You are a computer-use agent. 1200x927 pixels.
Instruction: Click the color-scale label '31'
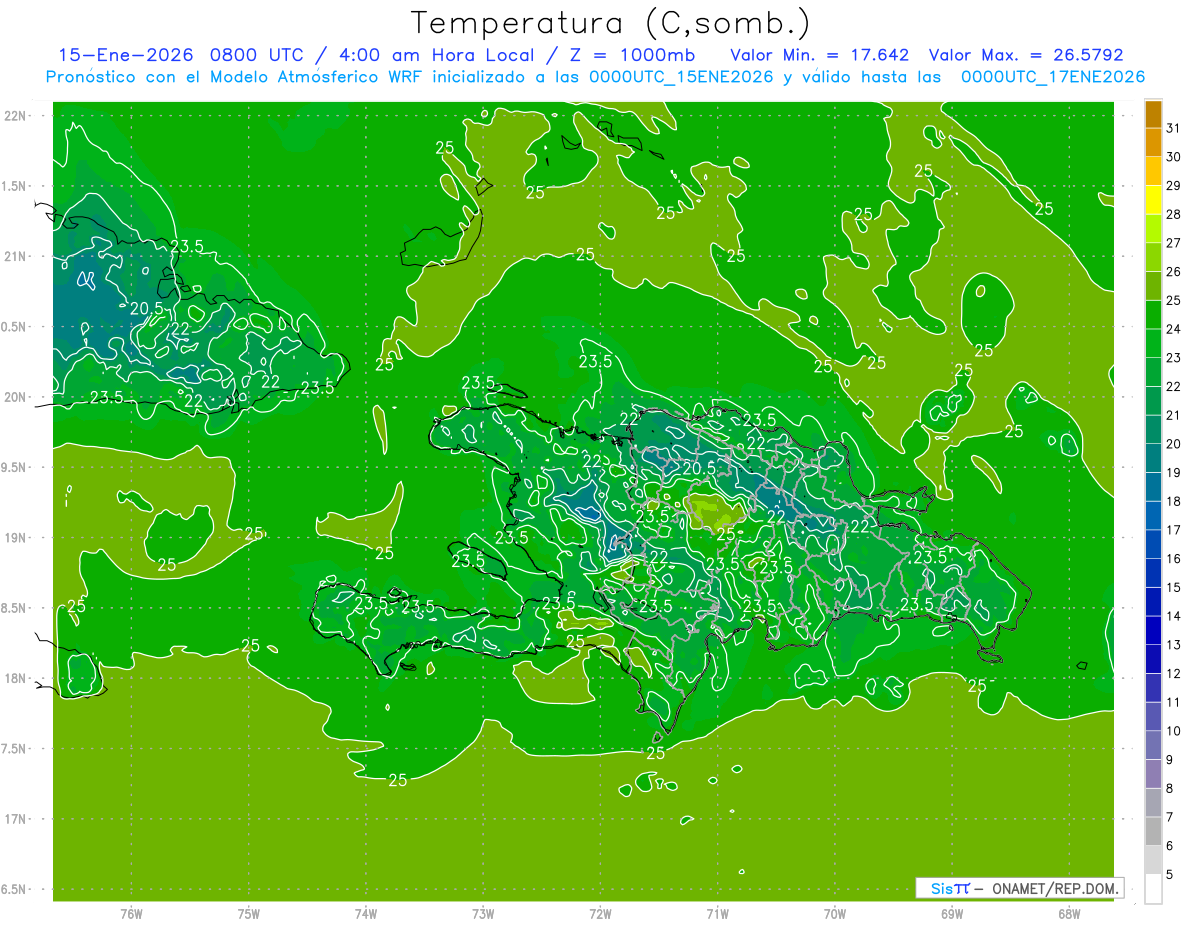pos(1174,129)
